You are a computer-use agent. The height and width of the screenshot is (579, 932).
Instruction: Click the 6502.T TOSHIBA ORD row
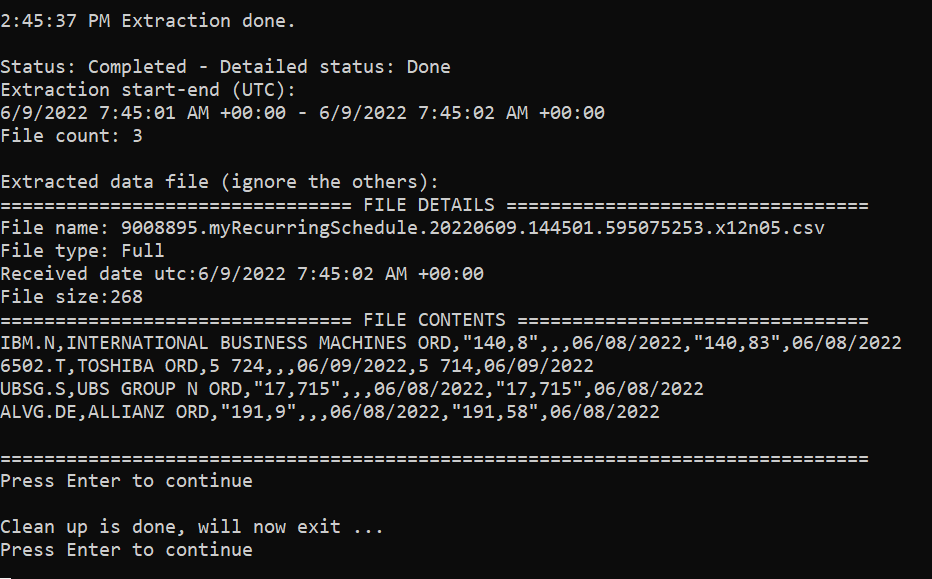(297, 366)
